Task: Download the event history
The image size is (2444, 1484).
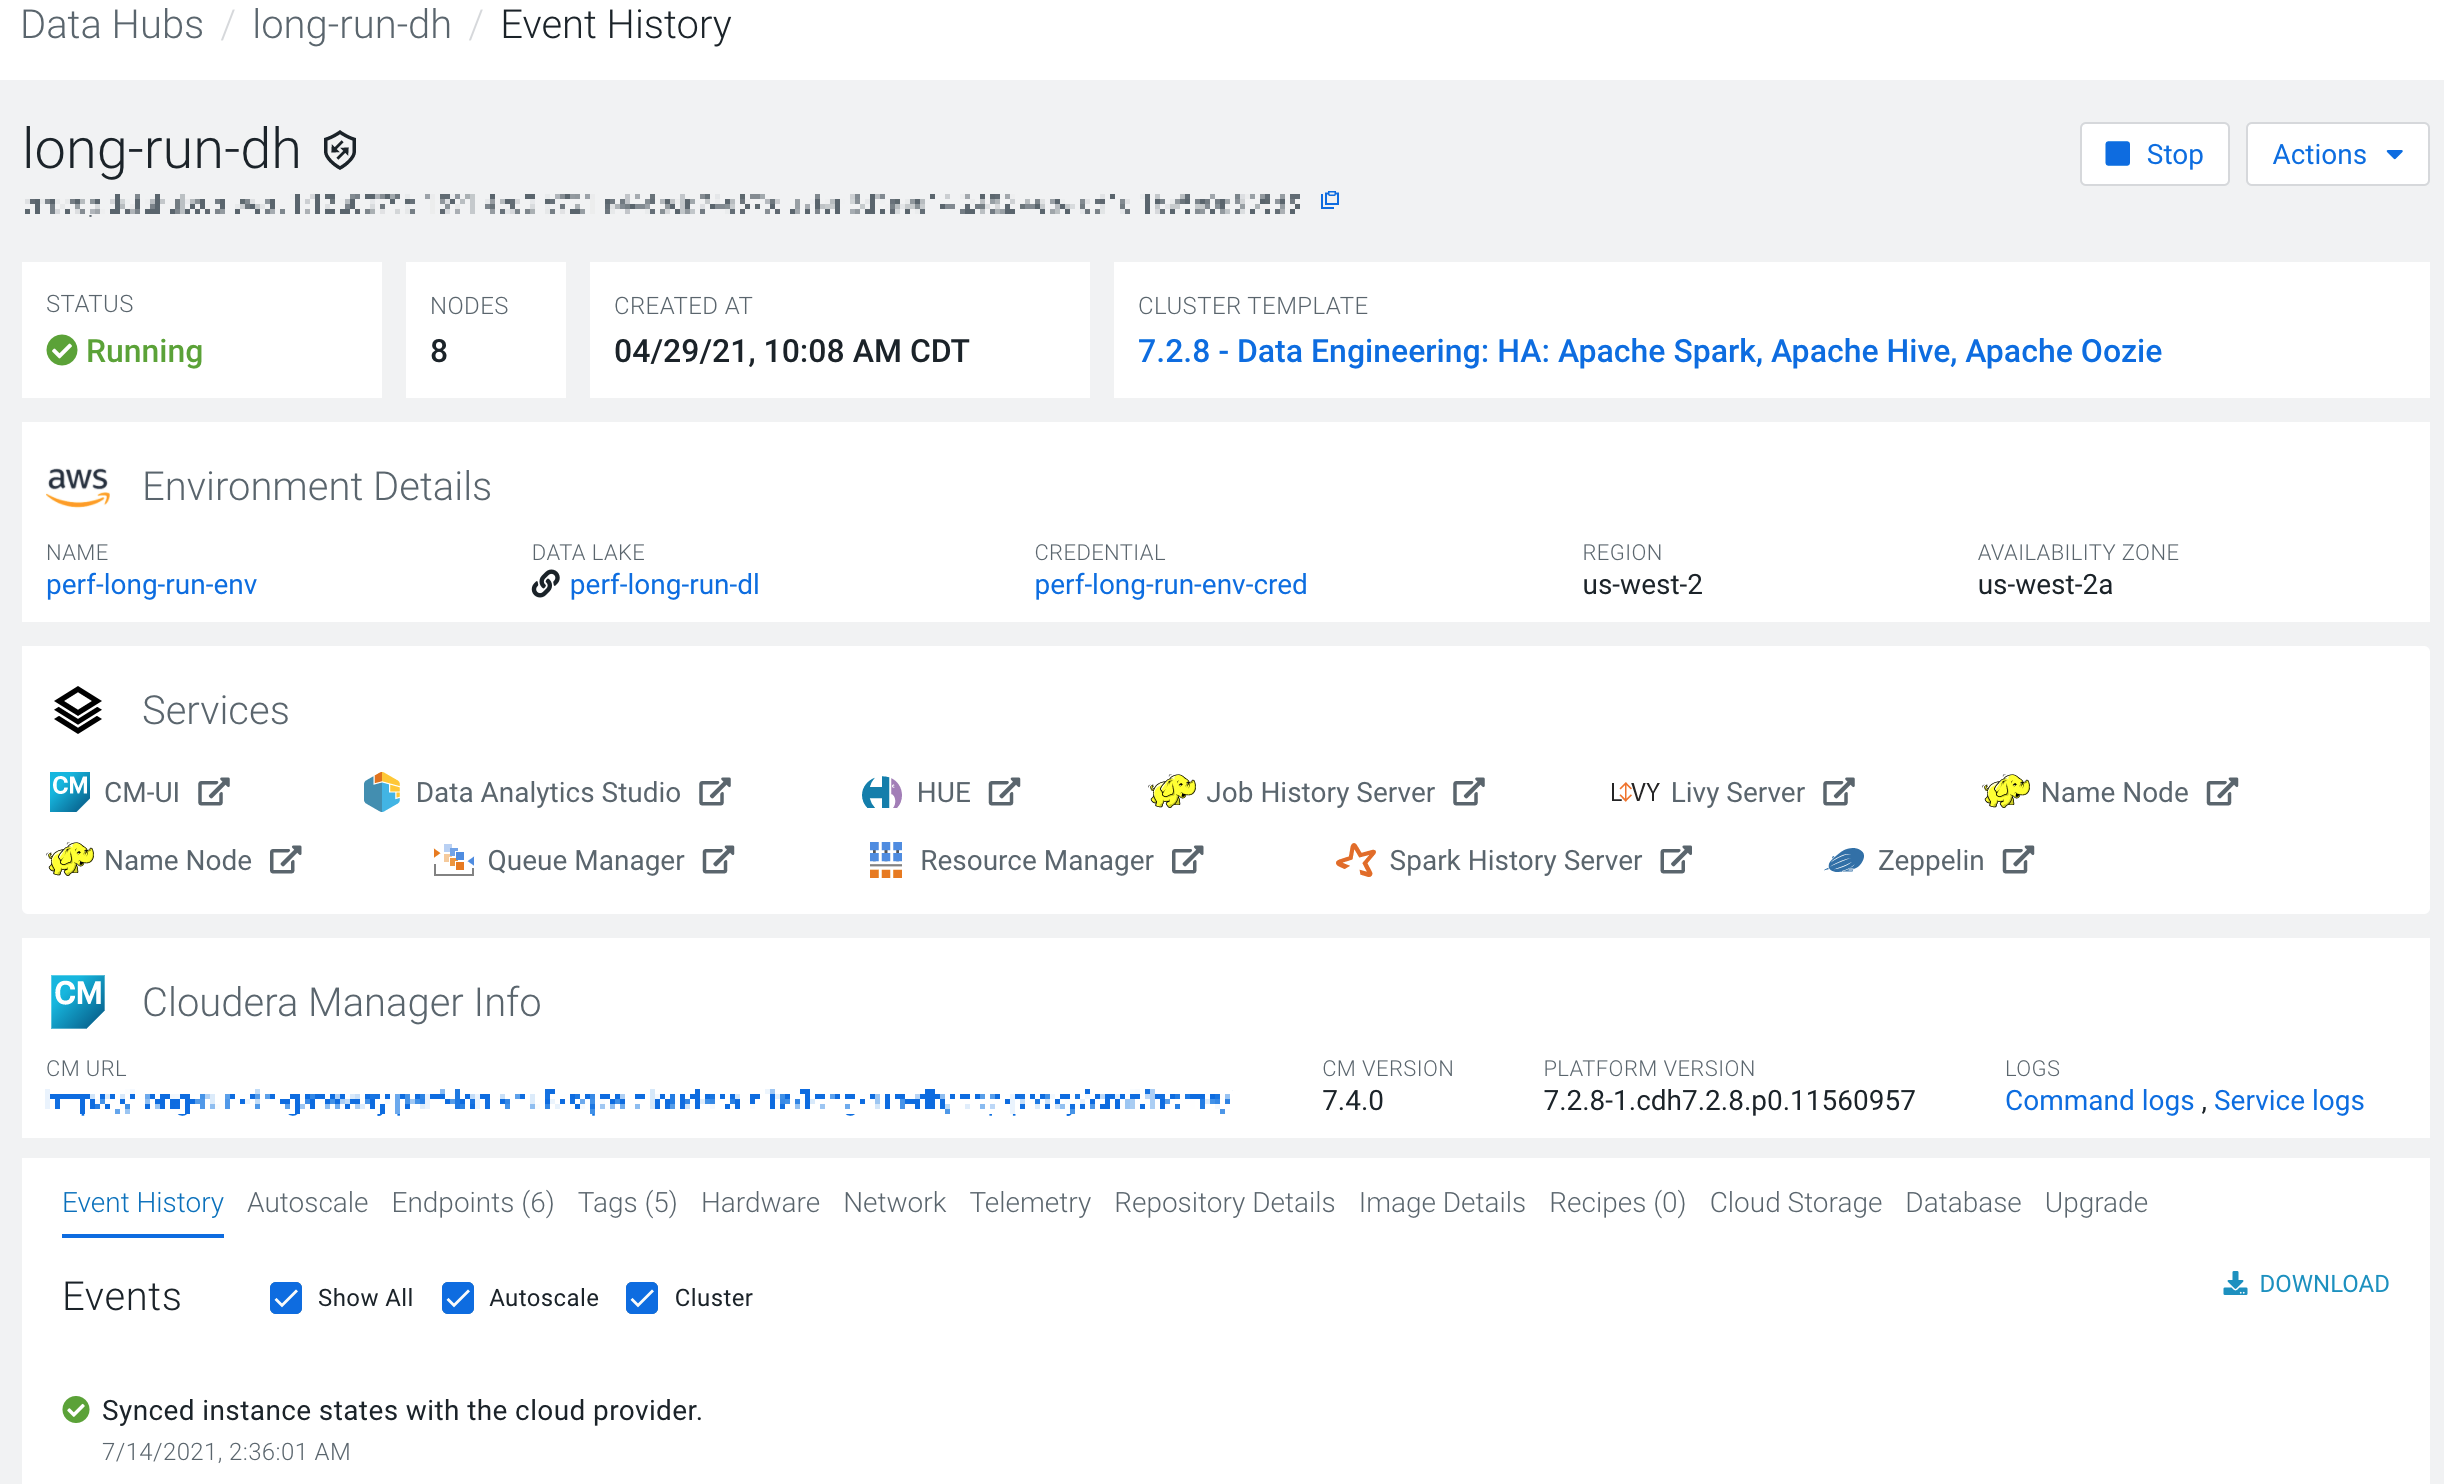Action: pos(2306,1284)
